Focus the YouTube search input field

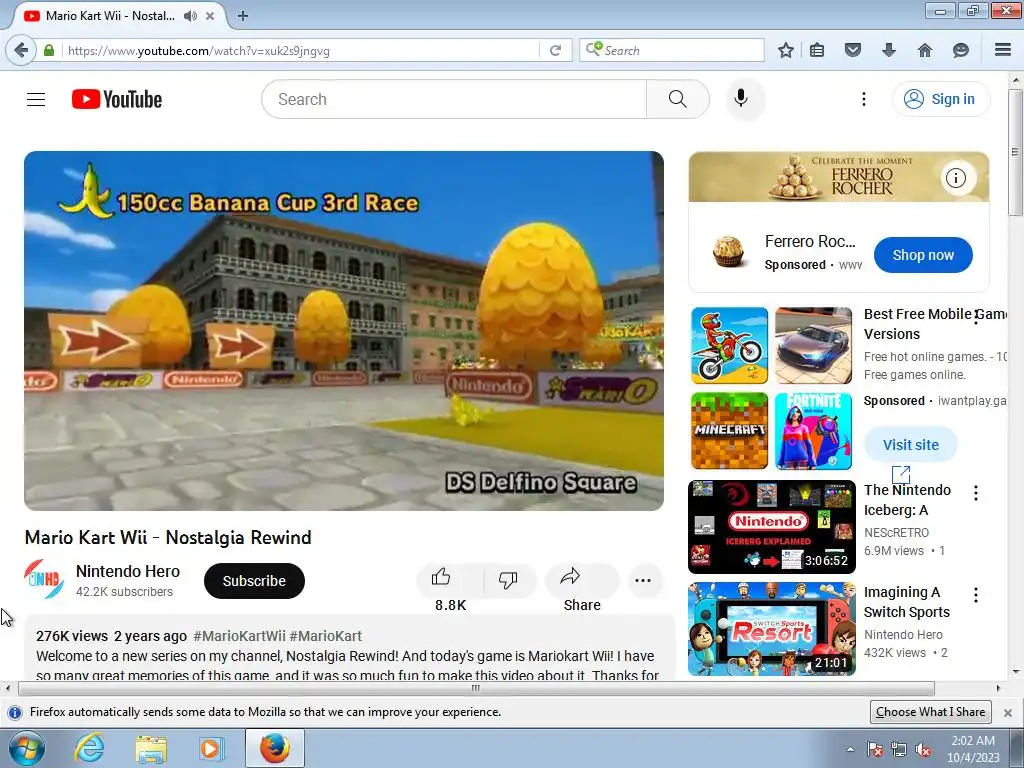coord(454,99)
